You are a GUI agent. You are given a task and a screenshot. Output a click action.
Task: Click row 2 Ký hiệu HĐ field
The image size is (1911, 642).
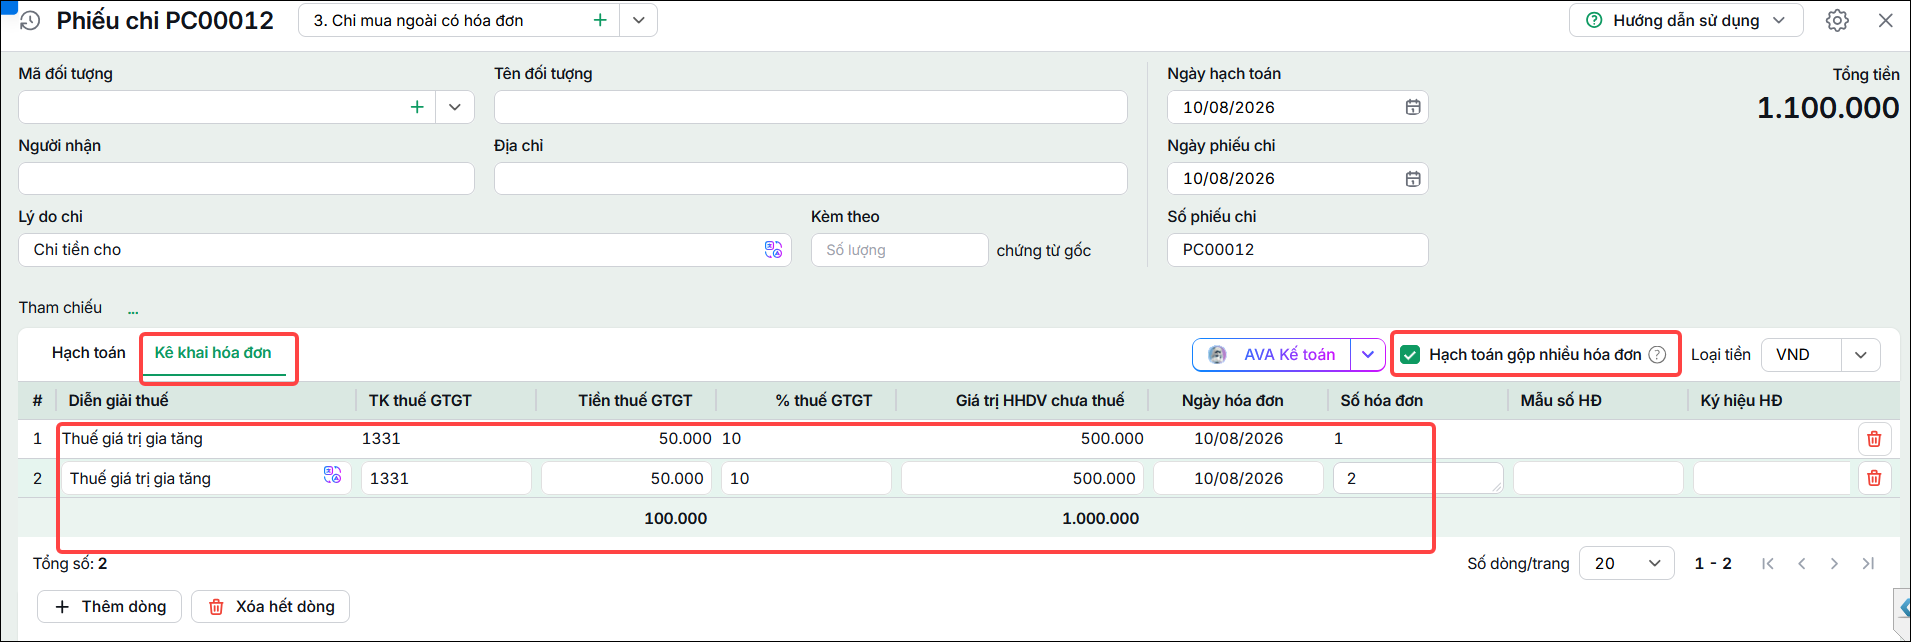click(1772, 478)
